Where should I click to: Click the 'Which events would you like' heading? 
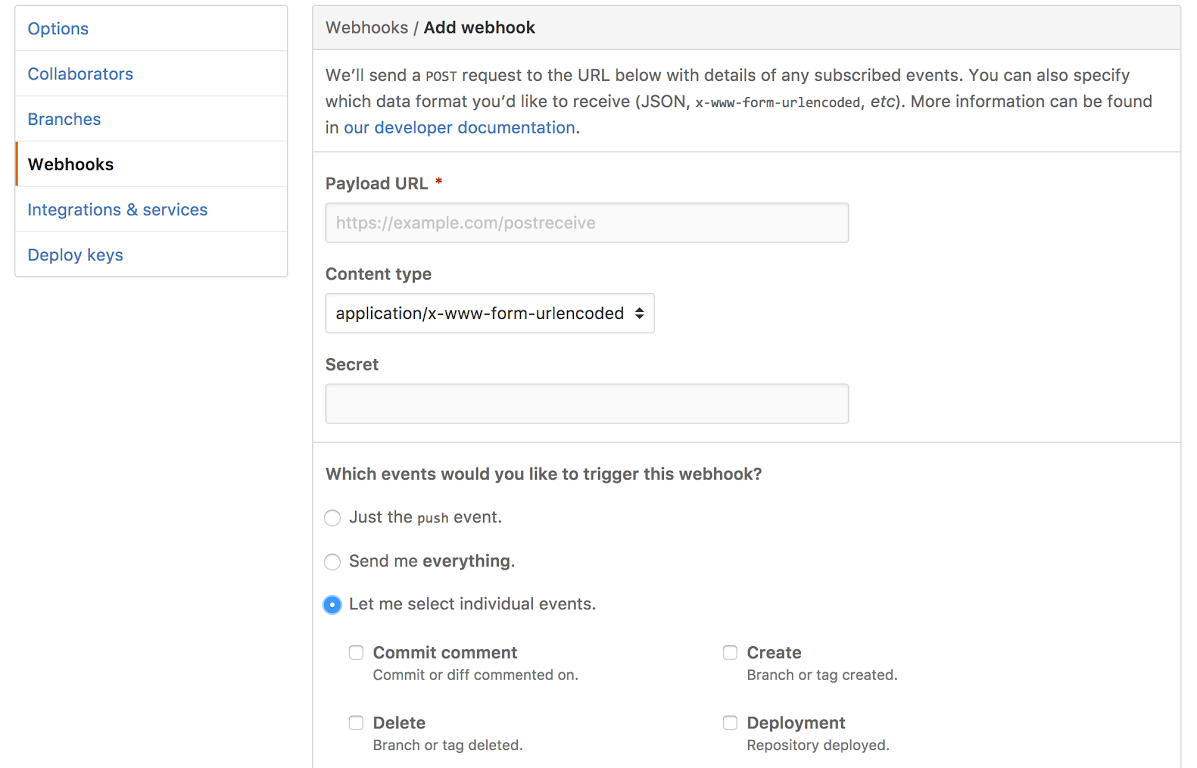tap(544, 474)
